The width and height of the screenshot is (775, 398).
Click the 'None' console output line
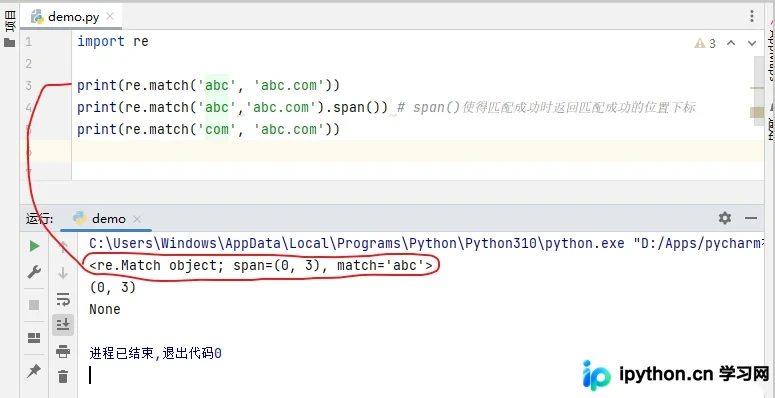105,310
